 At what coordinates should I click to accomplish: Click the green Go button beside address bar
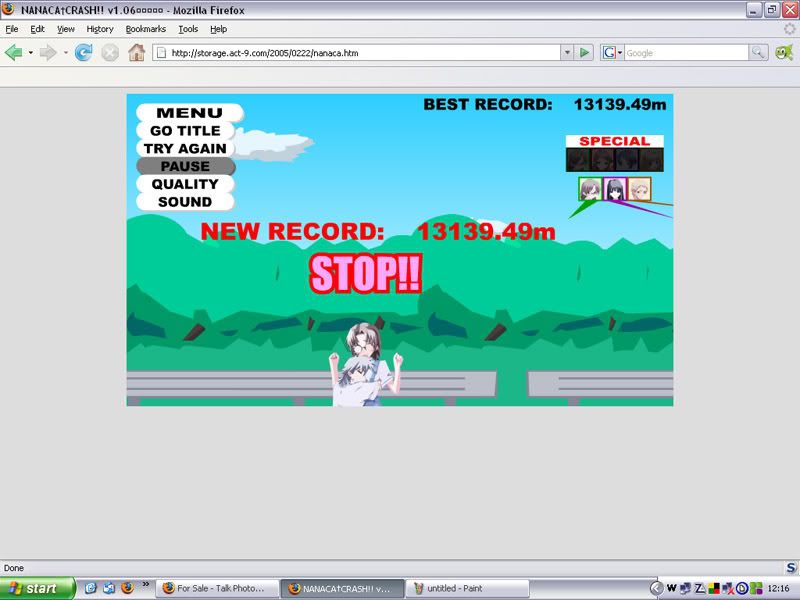(x=585, y=53)
